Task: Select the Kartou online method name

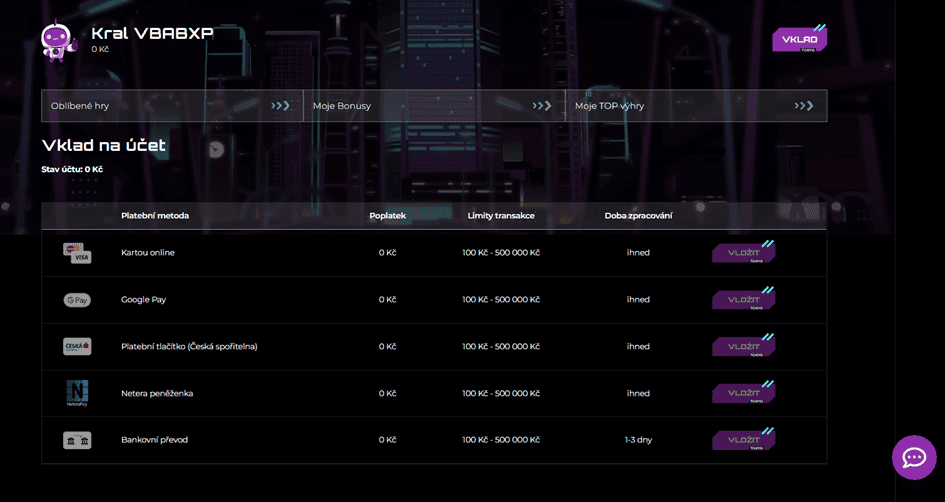Action: coord(148,253)
